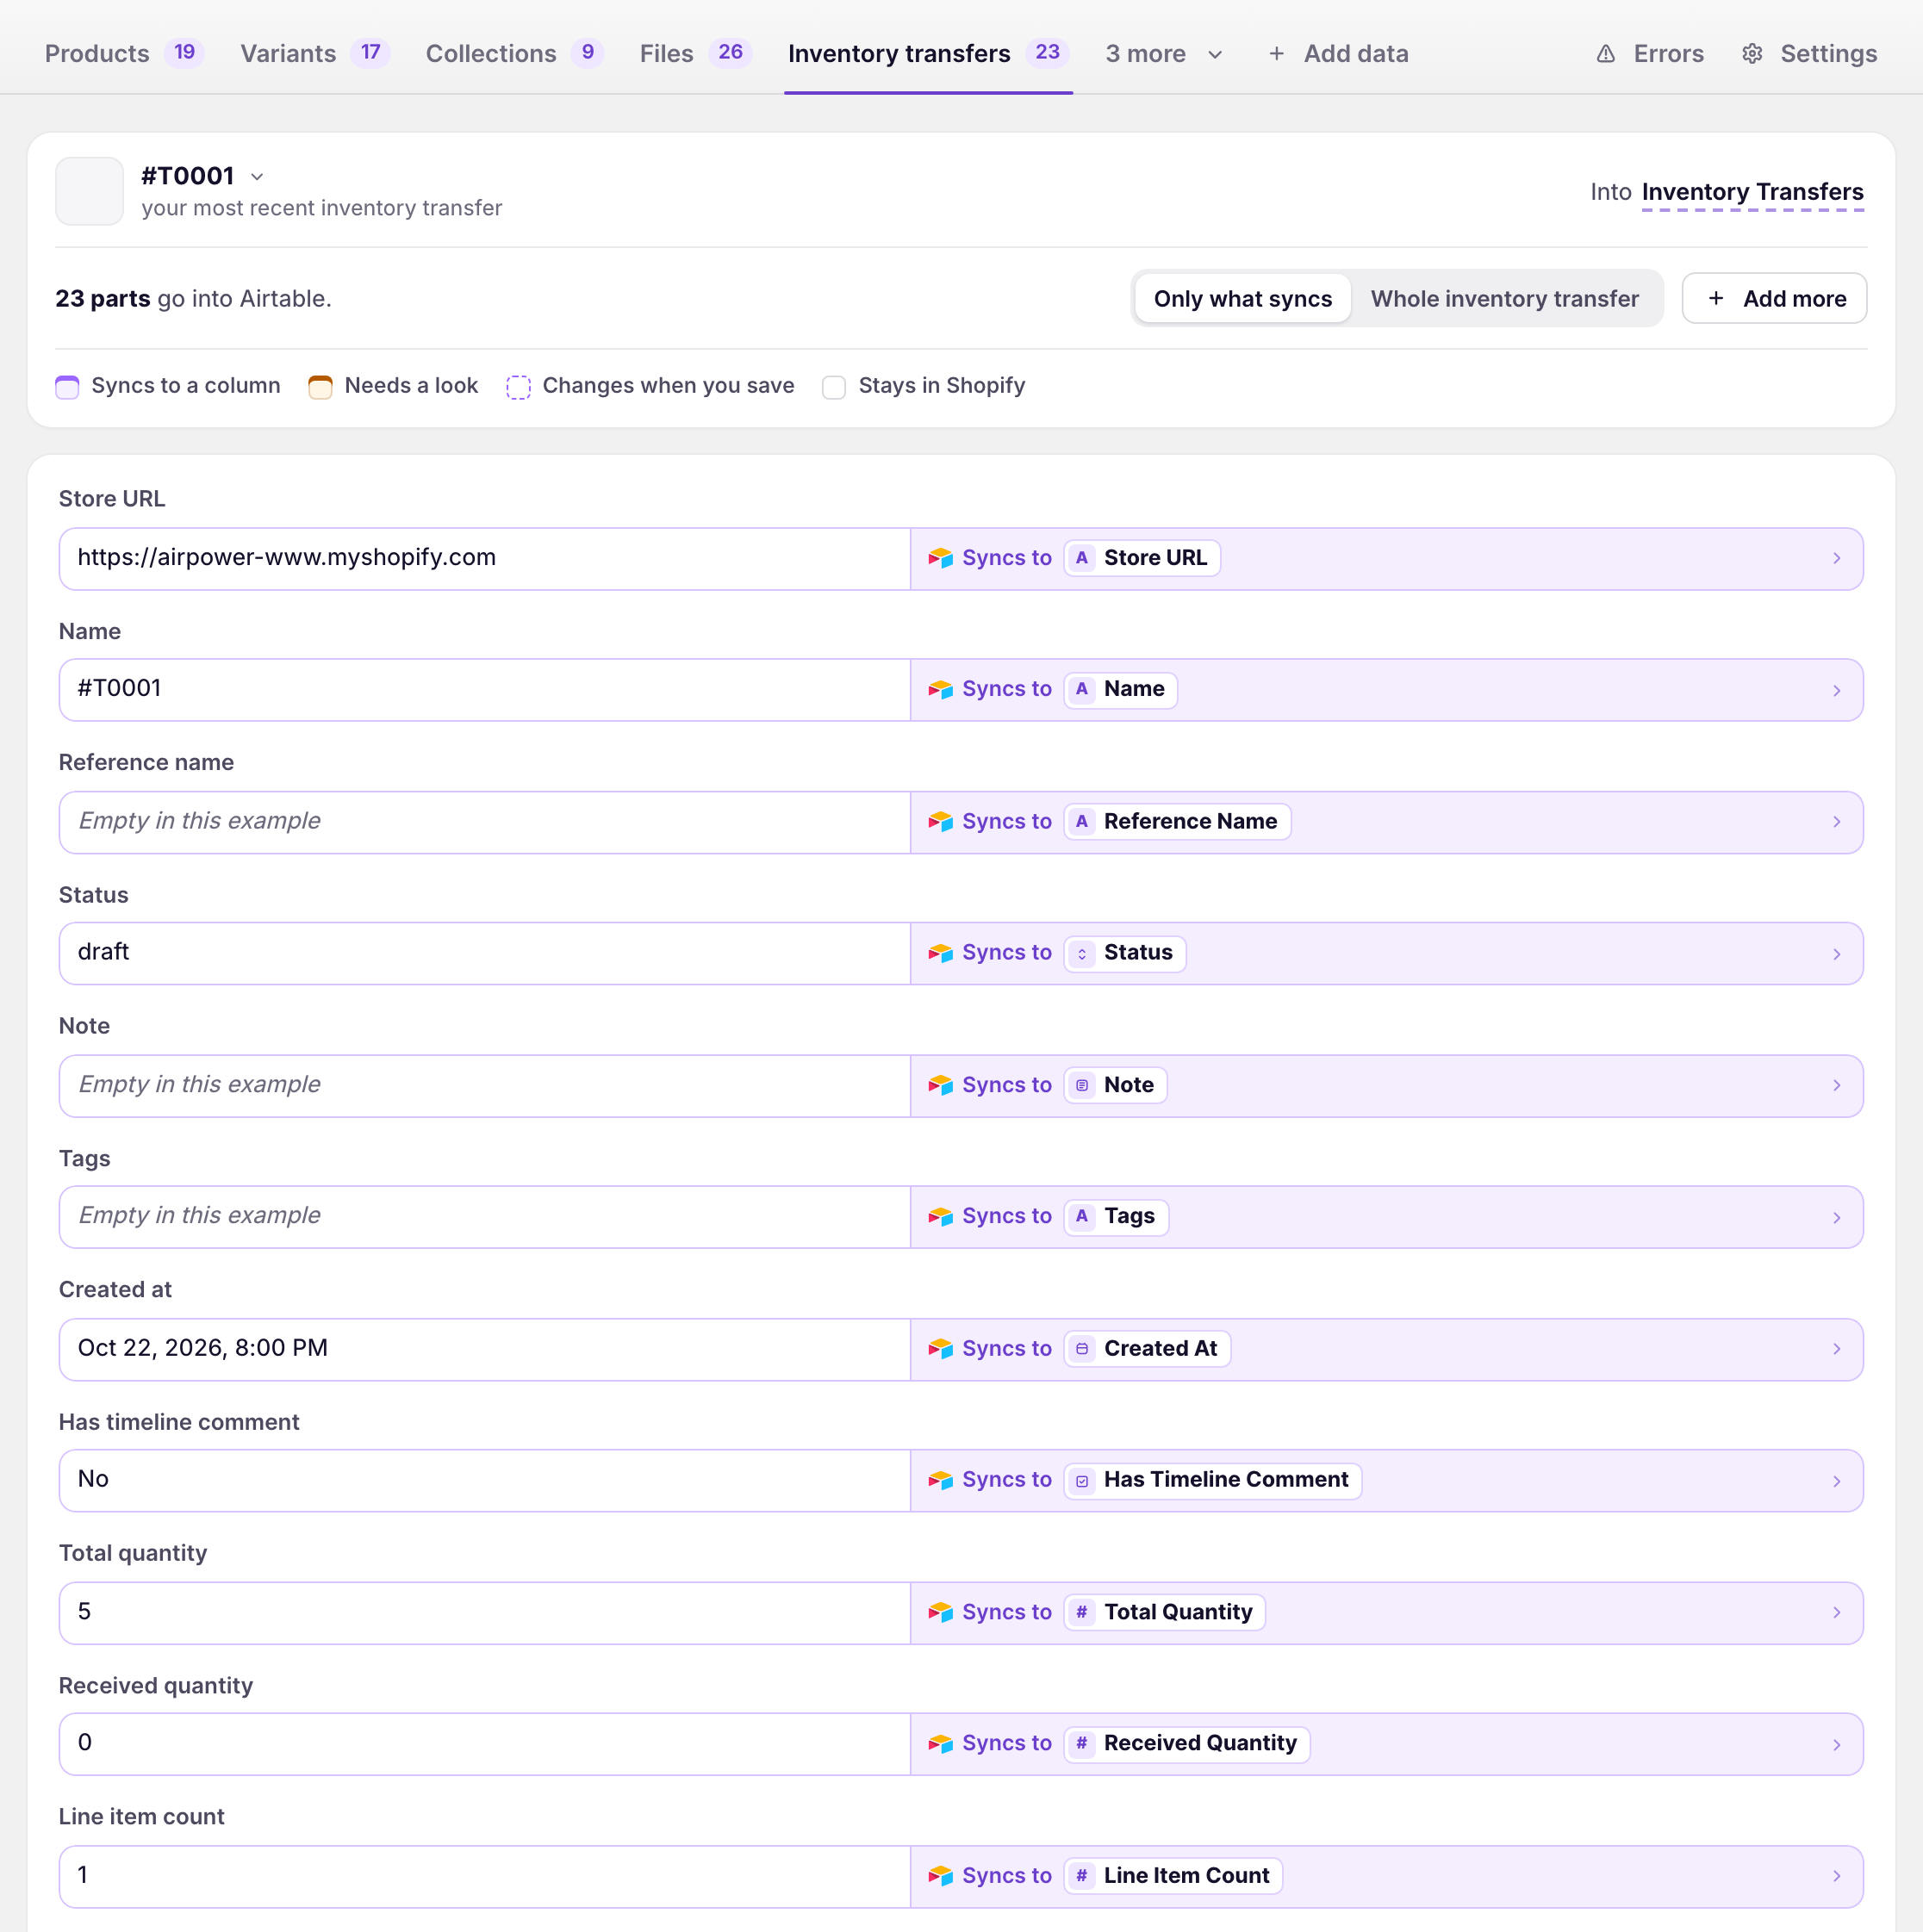This screenshot has width=1923, height=1932.
Task: Expand the #T0001 transfer dropdown
Action: (x=257, y=177)
